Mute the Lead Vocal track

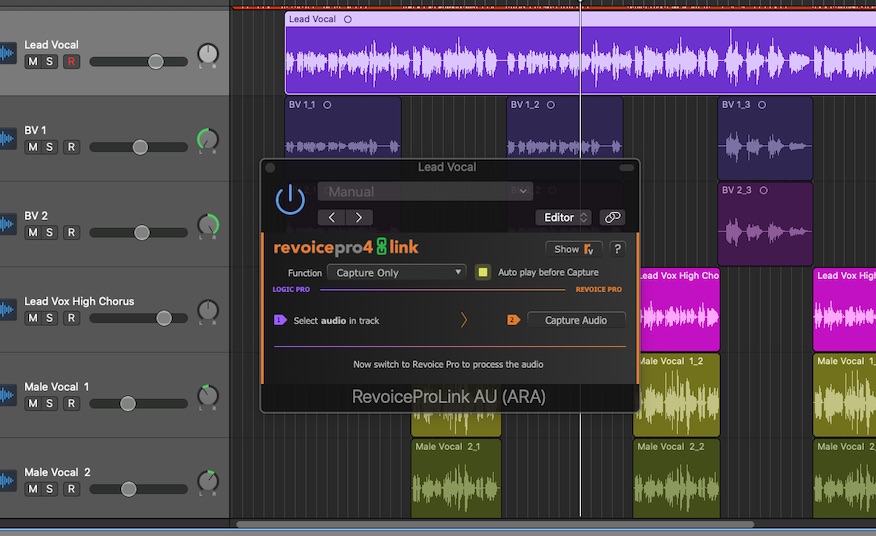click(33, 61)
